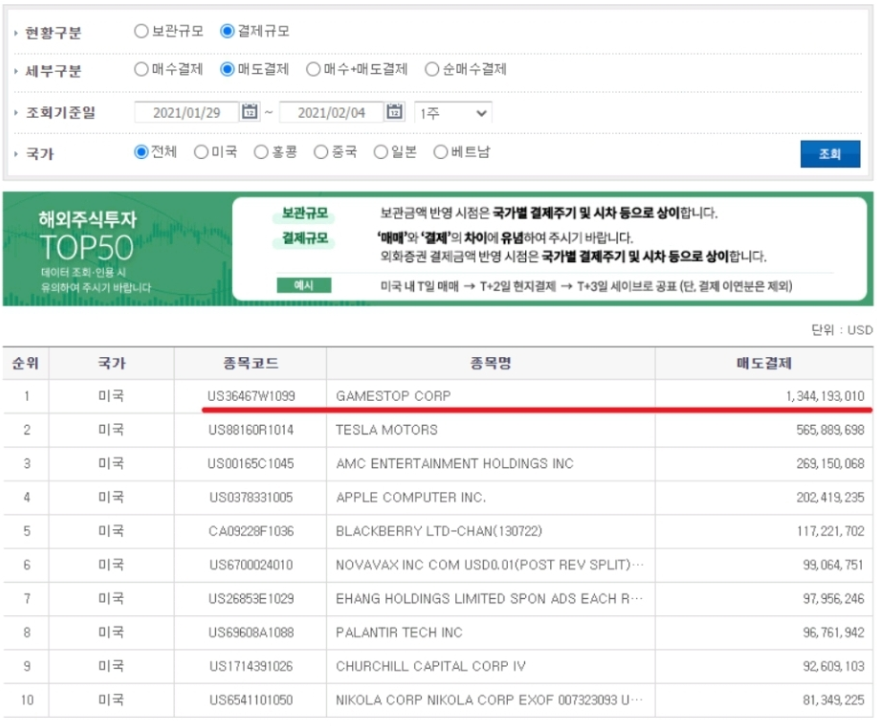Viewport: 879px width, 726px height.
Task: Open the start date calendar picker icon
Action: 249,112
